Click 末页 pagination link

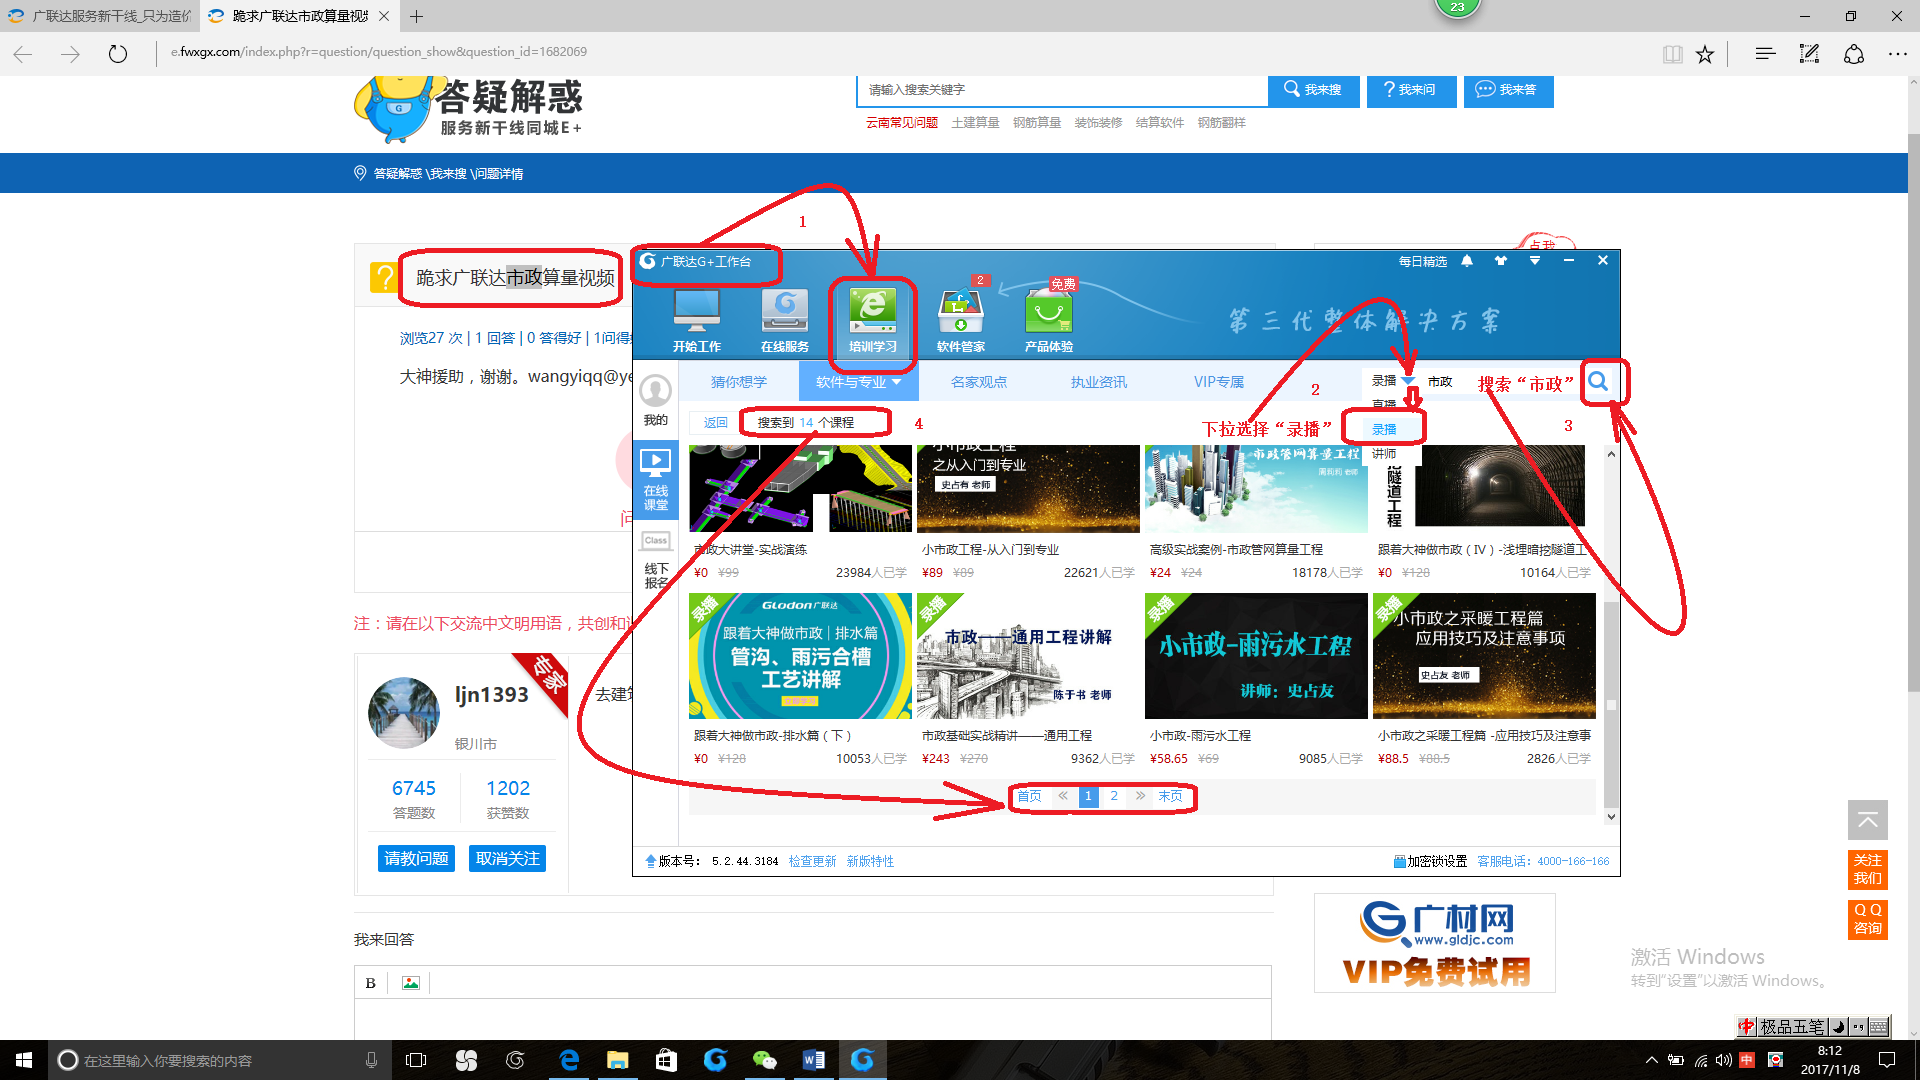1170,796
